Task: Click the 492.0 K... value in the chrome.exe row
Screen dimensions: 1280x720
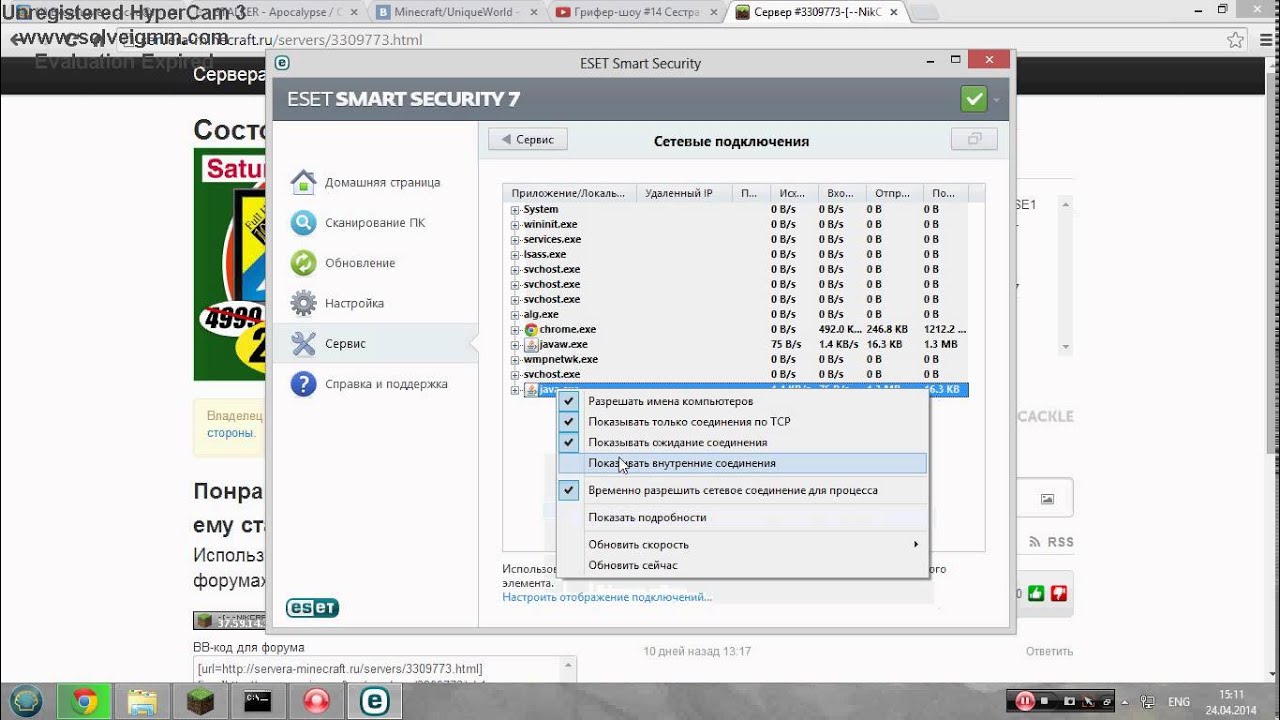Action: pos(841,329)
